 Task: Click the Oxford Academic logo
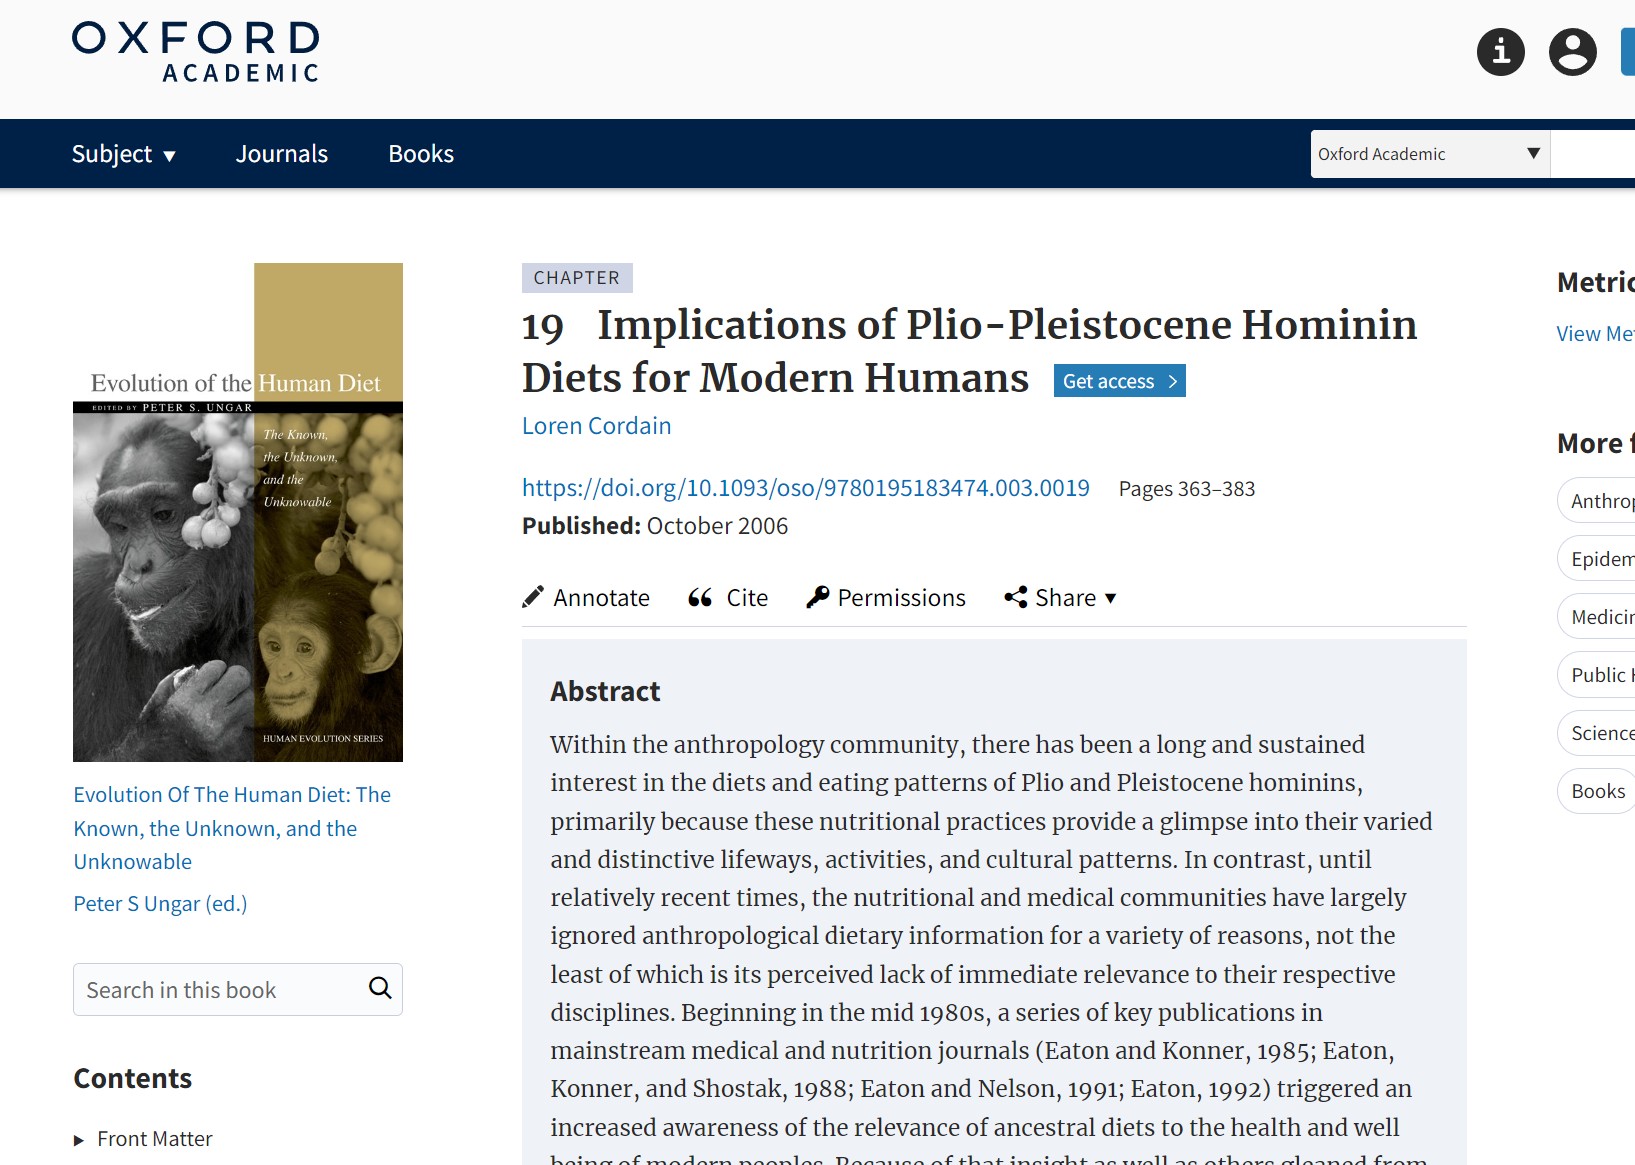tap(194, 51)
